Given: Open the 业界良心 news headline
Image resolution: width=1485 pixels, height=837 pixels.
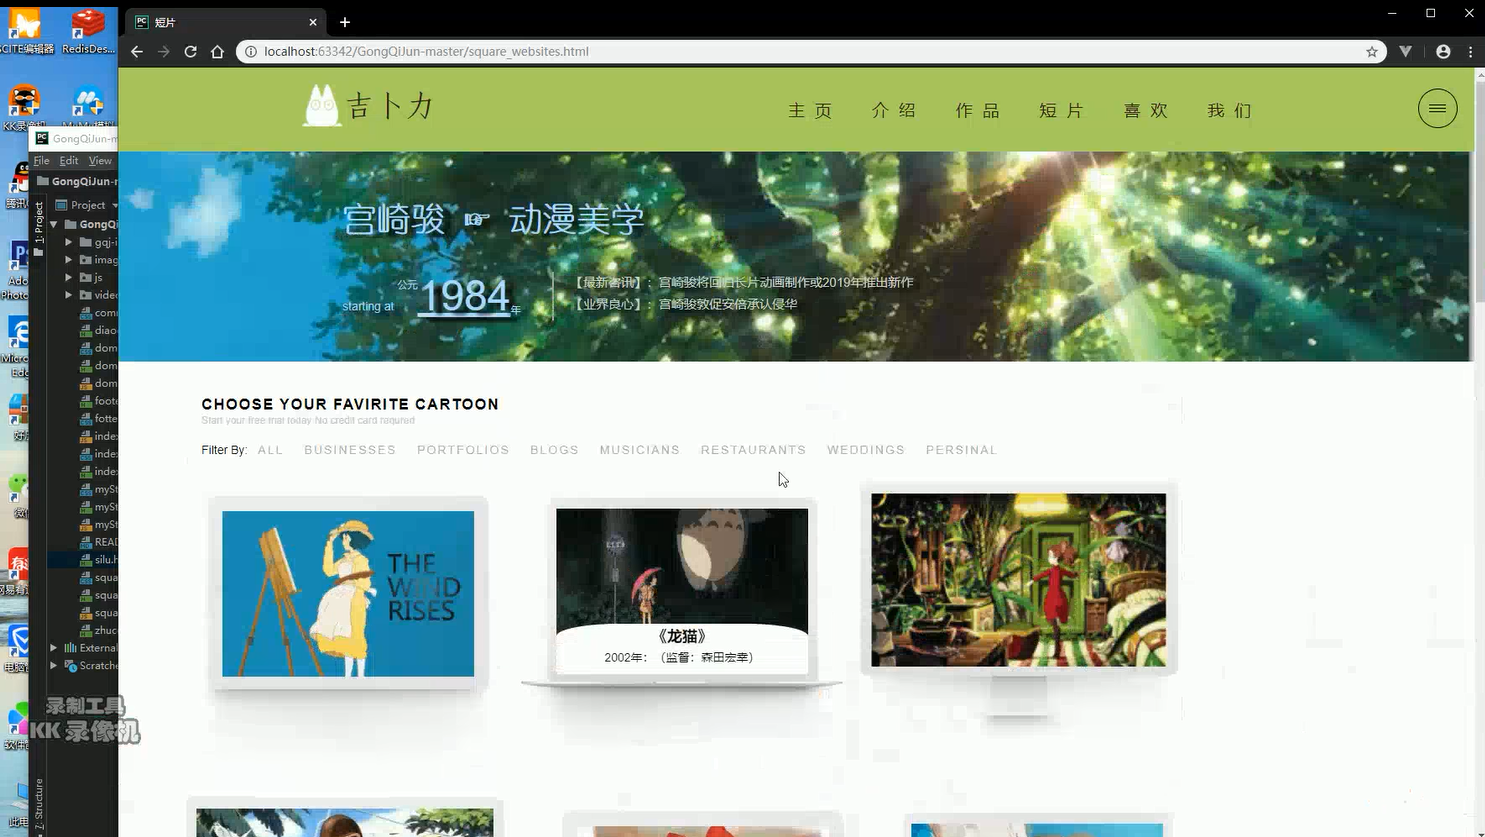Looking at the screenshot, I should [x=685, y=304].
